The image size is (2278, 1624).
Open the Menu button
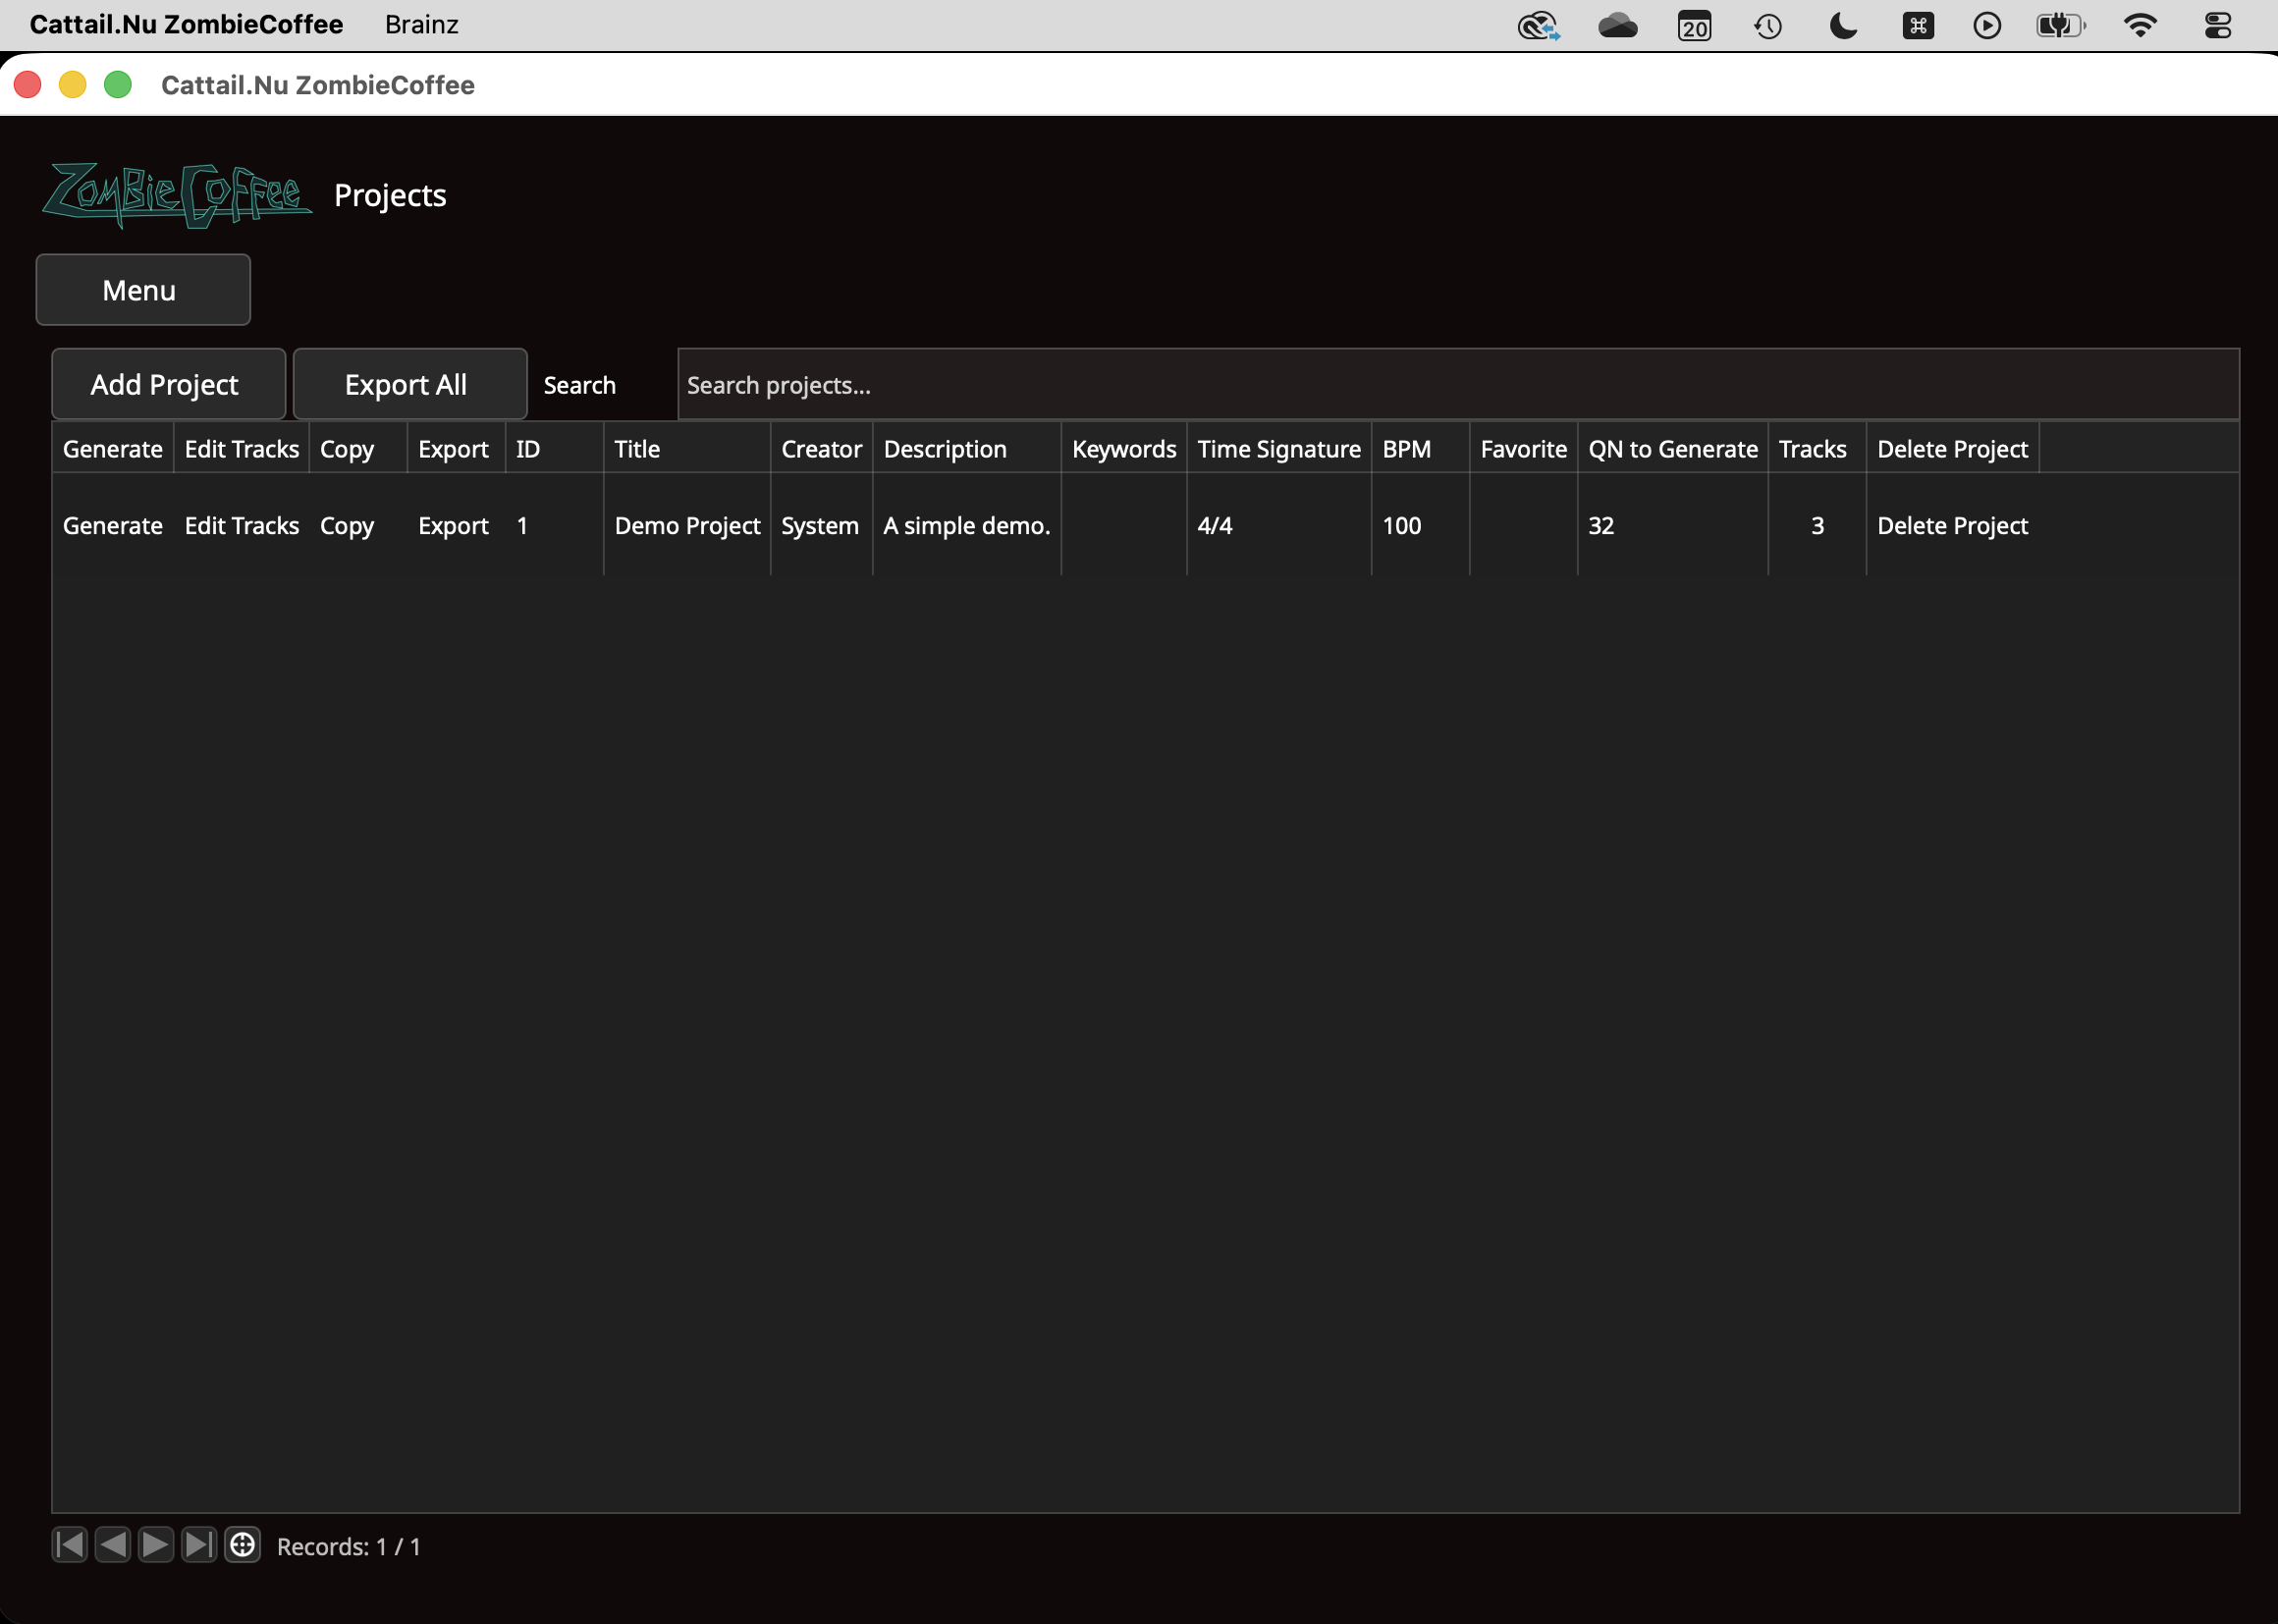[143, 290]
